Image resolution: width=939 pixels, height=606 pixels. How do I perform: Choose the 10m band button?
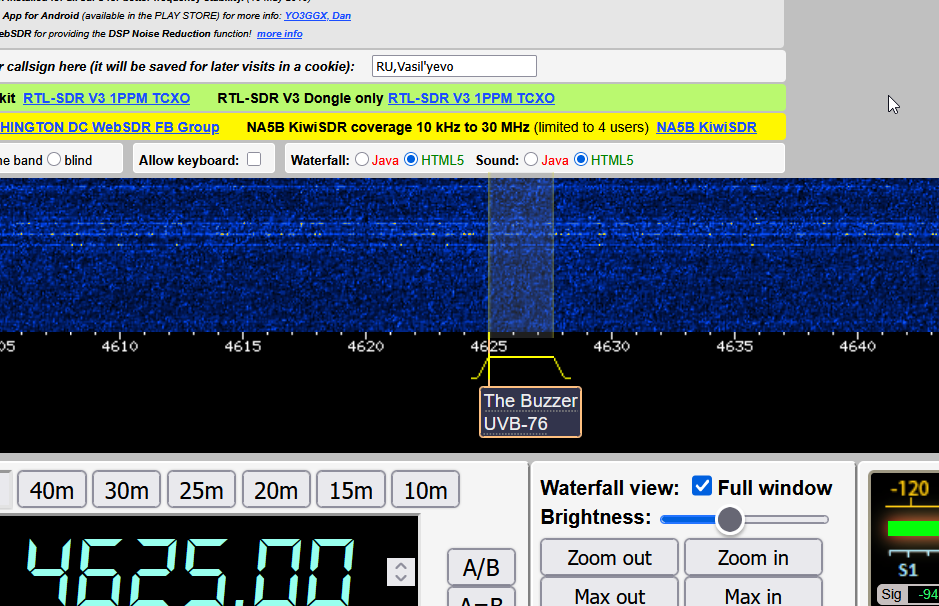tap(425, 490)
